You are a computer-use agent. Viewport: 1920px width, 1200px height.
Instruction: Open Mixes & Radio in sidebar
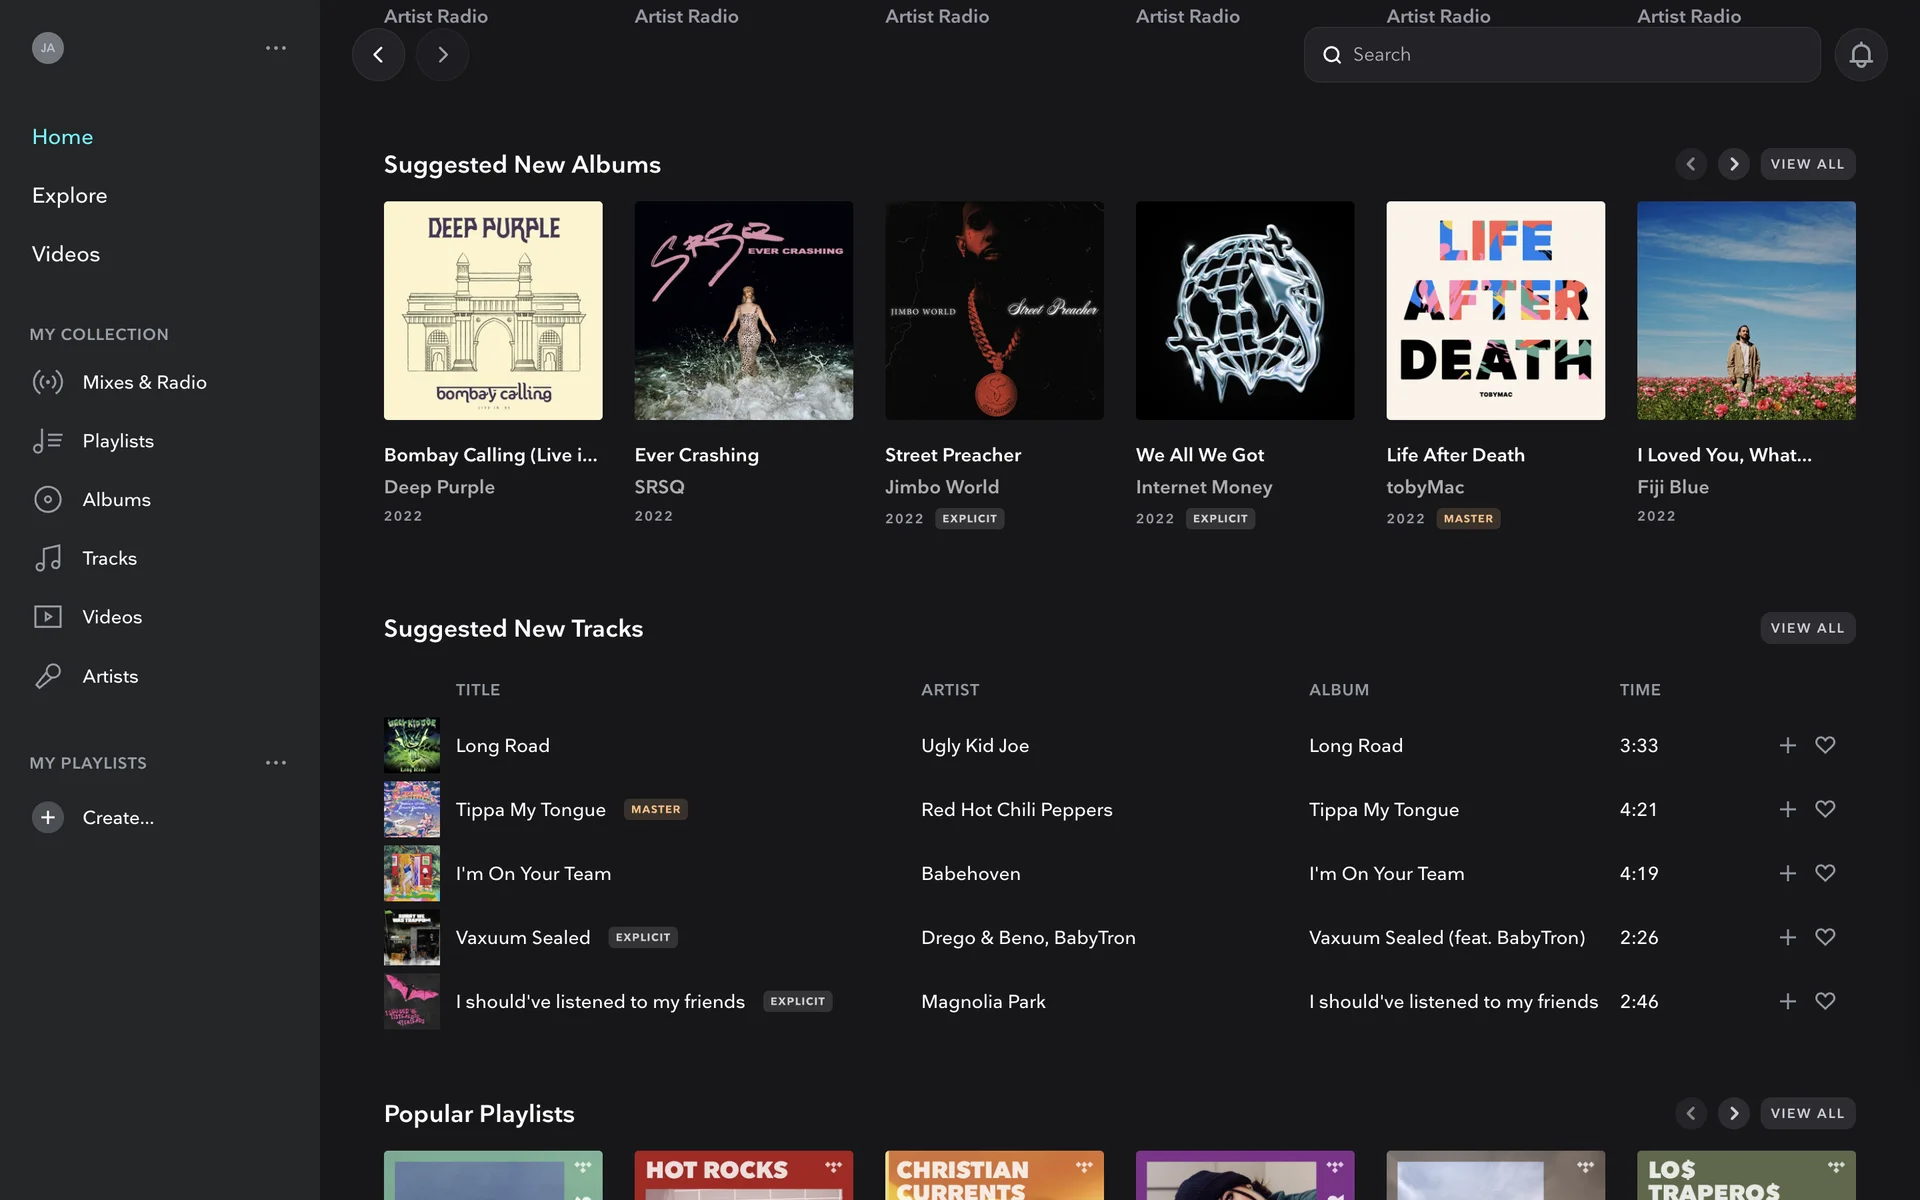coord(144,382)
